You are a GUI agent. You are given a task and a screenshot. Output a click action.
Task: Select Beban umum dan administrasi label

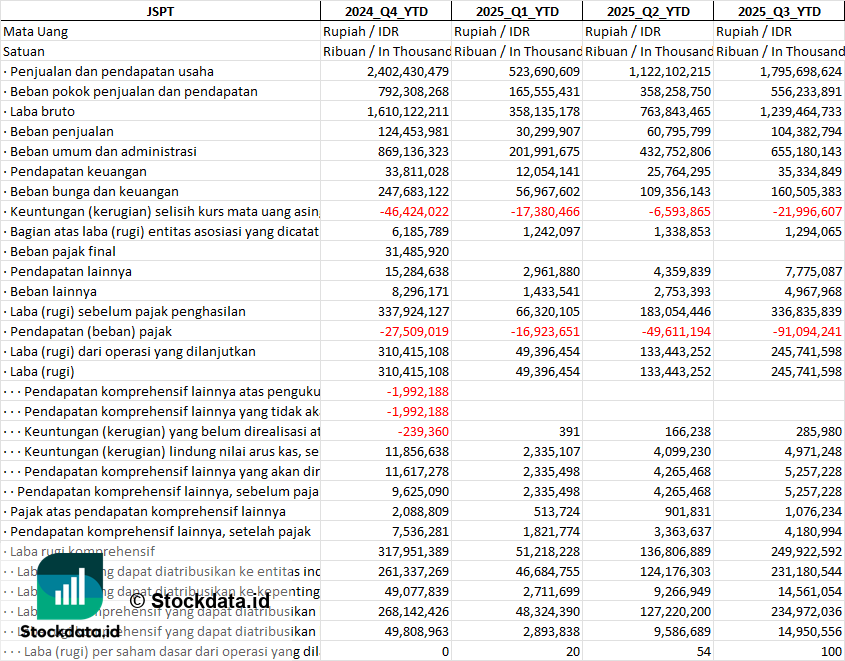tap(103, 151)
